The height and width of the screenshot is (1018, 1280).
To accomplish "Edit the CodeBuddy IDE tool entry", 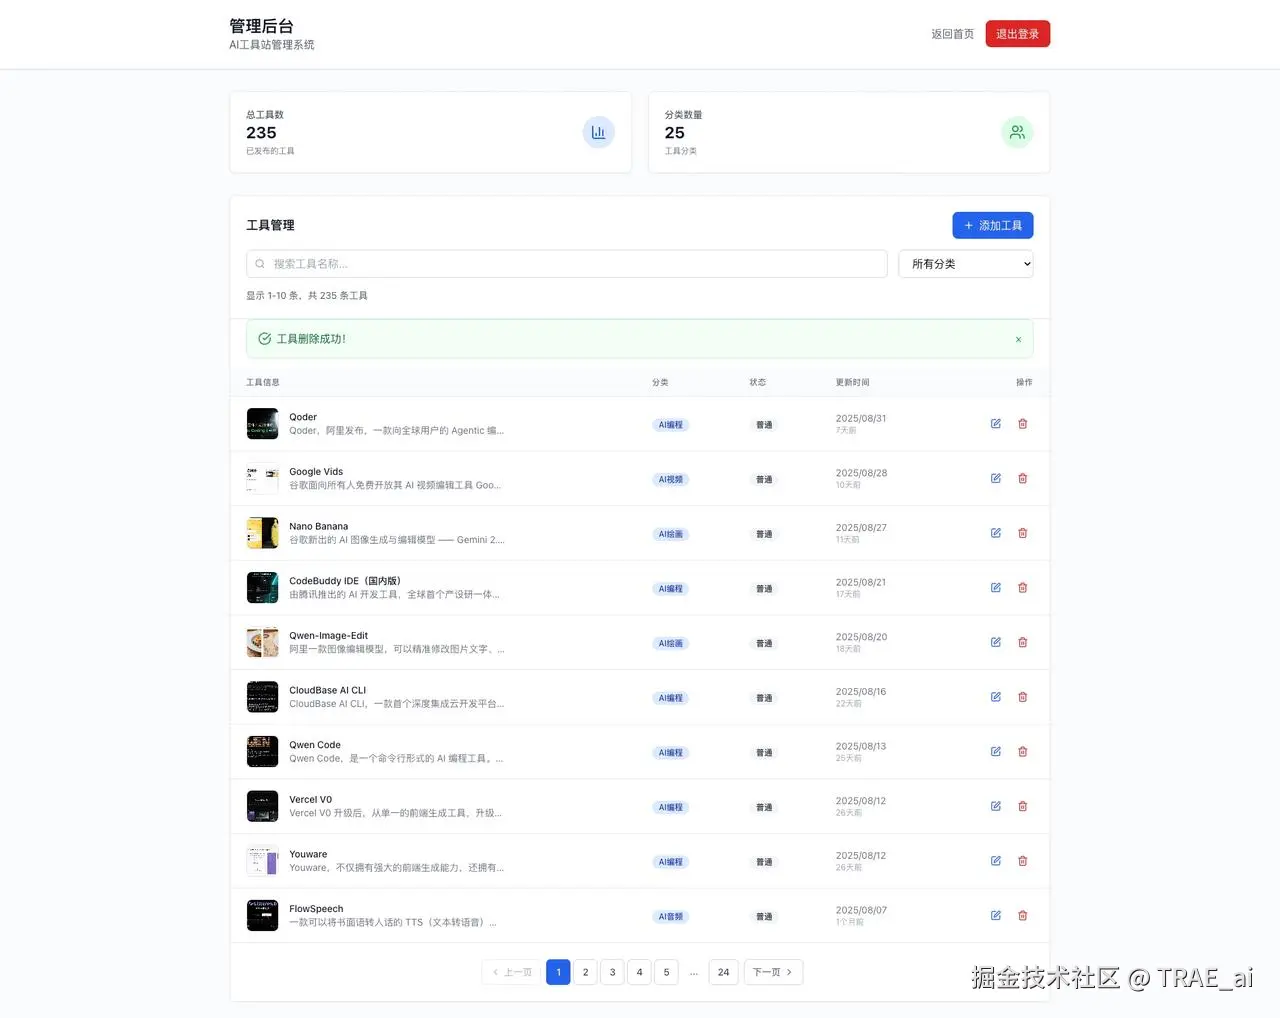I will tap(996, 588).
